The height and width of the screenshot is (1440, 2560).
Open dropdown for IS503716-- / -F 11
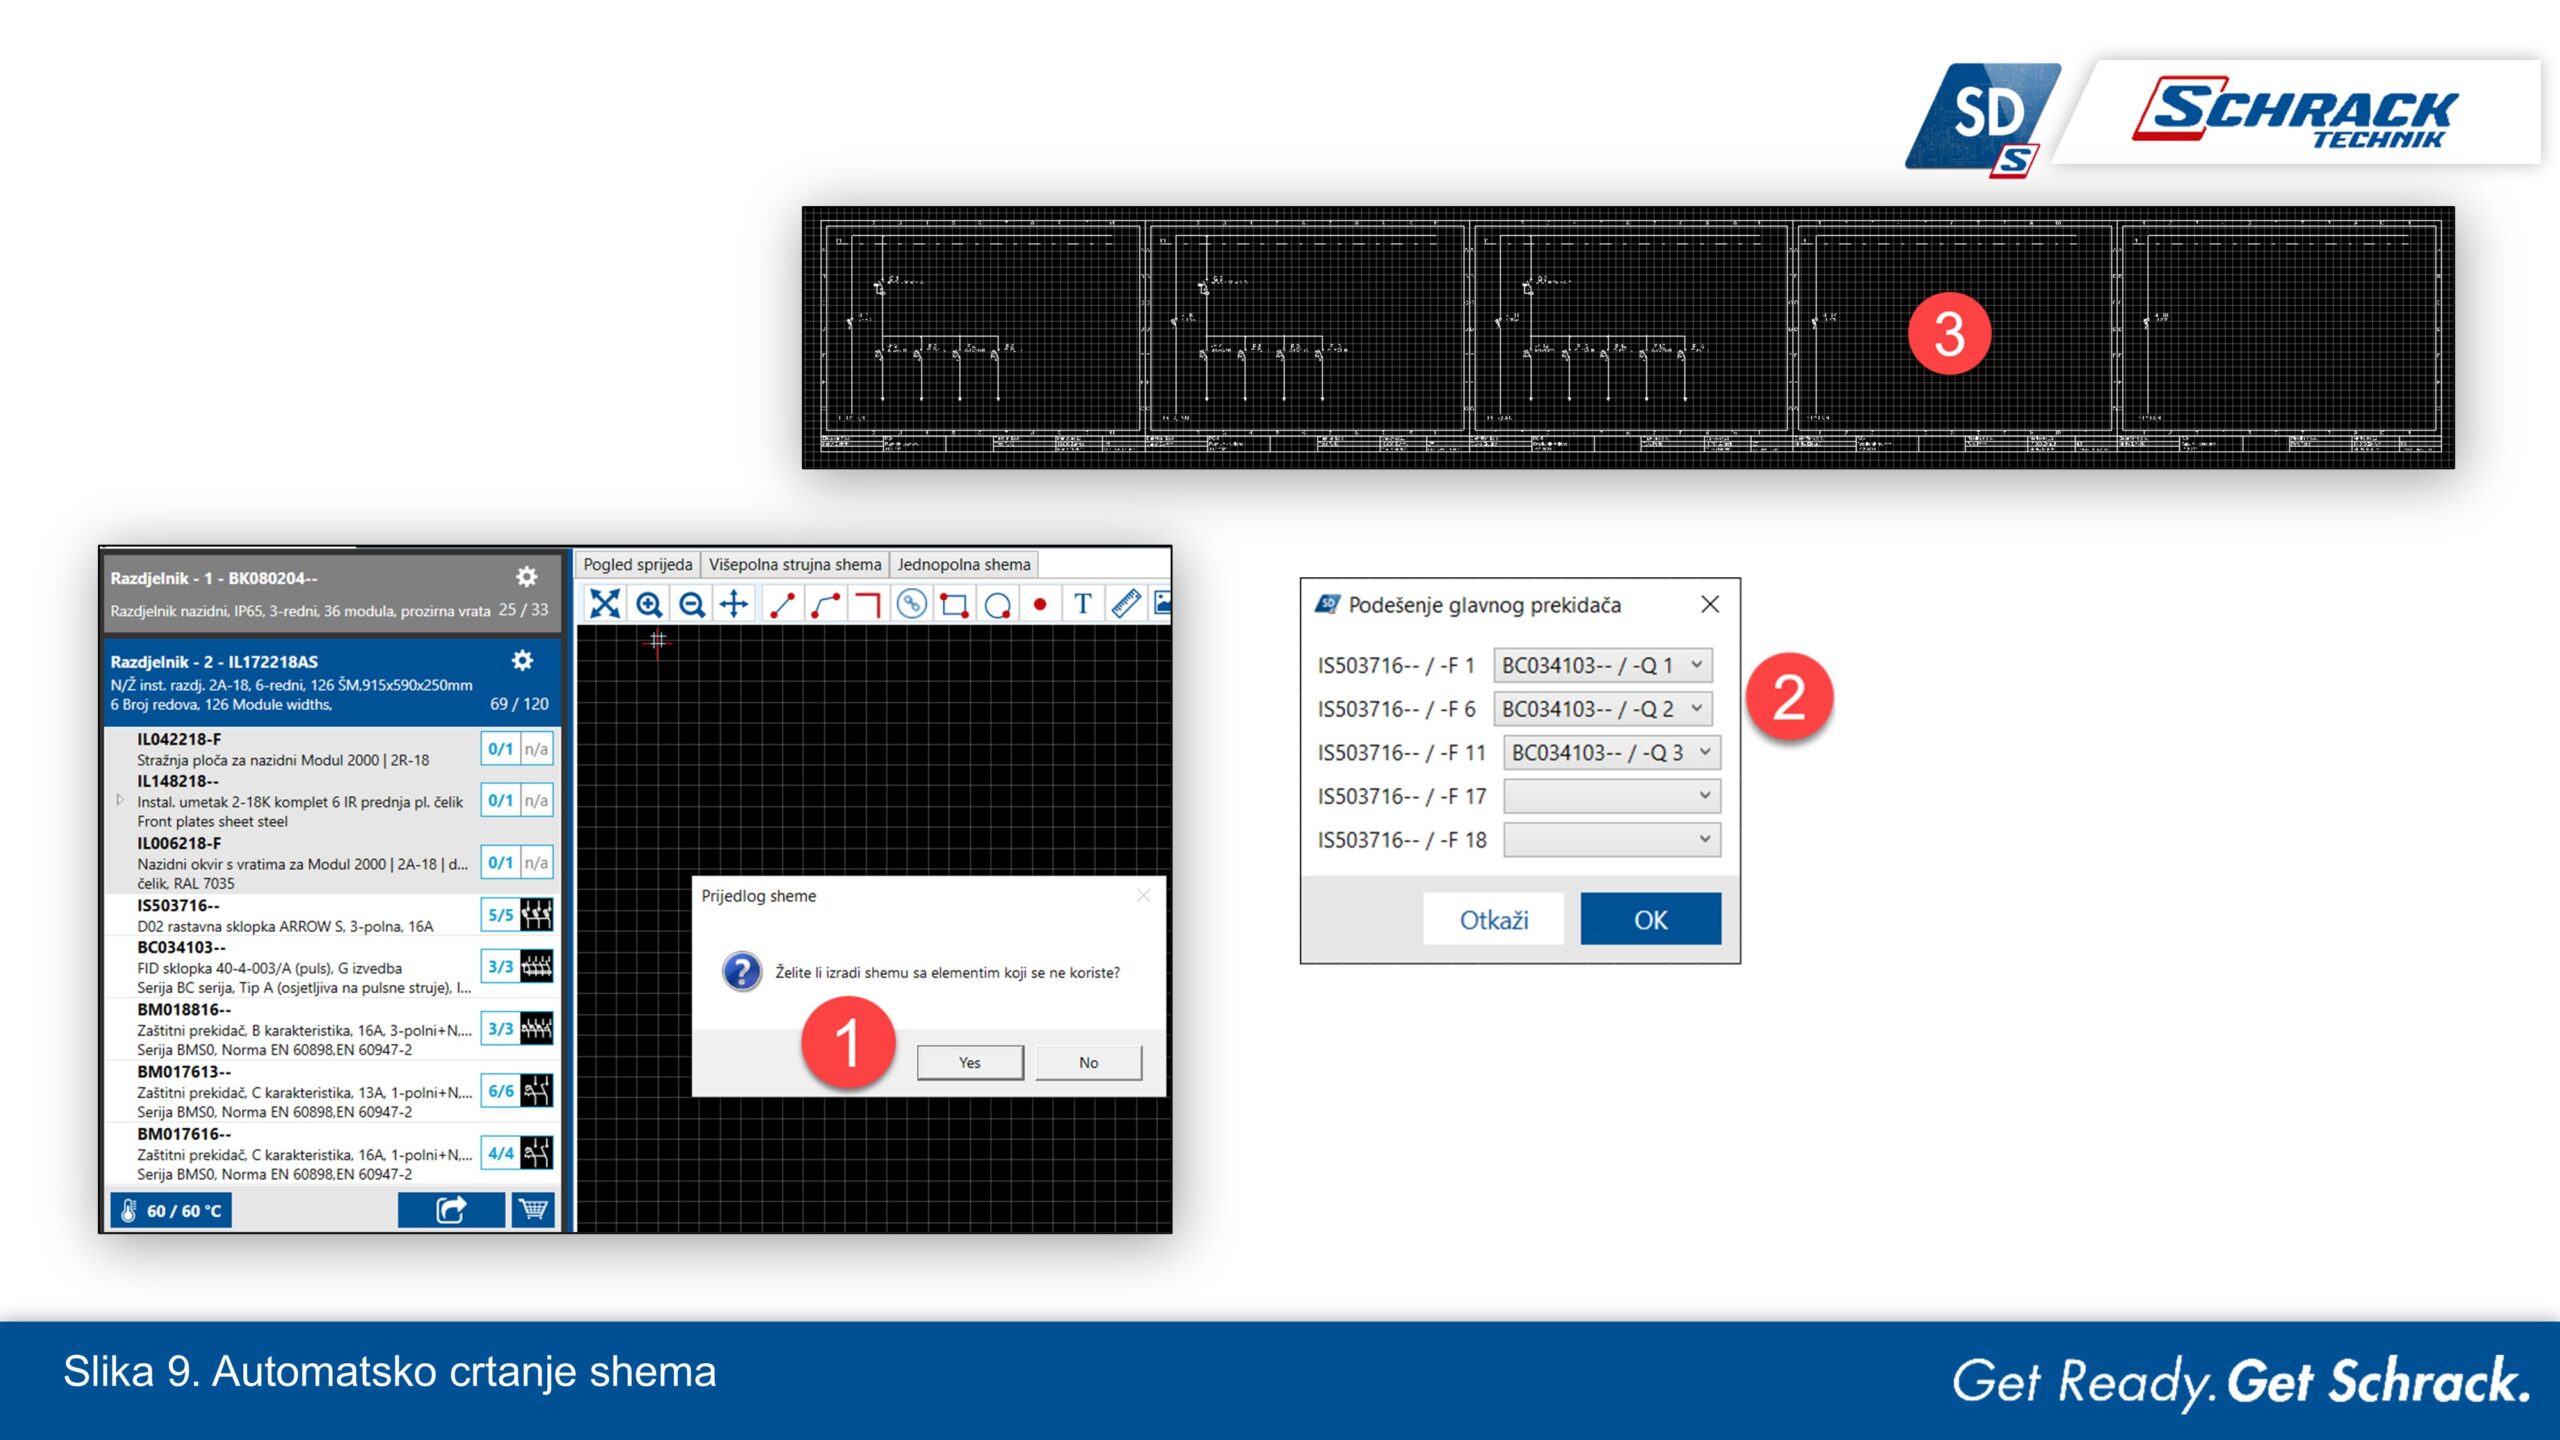point(1612,752)
